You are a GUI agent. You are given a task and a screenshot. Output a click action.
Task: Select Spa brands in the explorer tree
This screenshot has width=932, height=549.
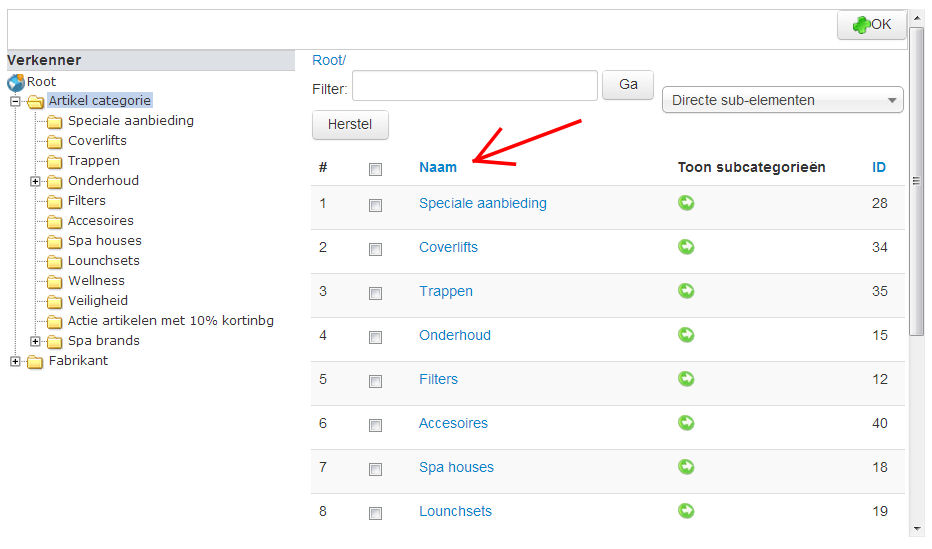pos(103,340)
